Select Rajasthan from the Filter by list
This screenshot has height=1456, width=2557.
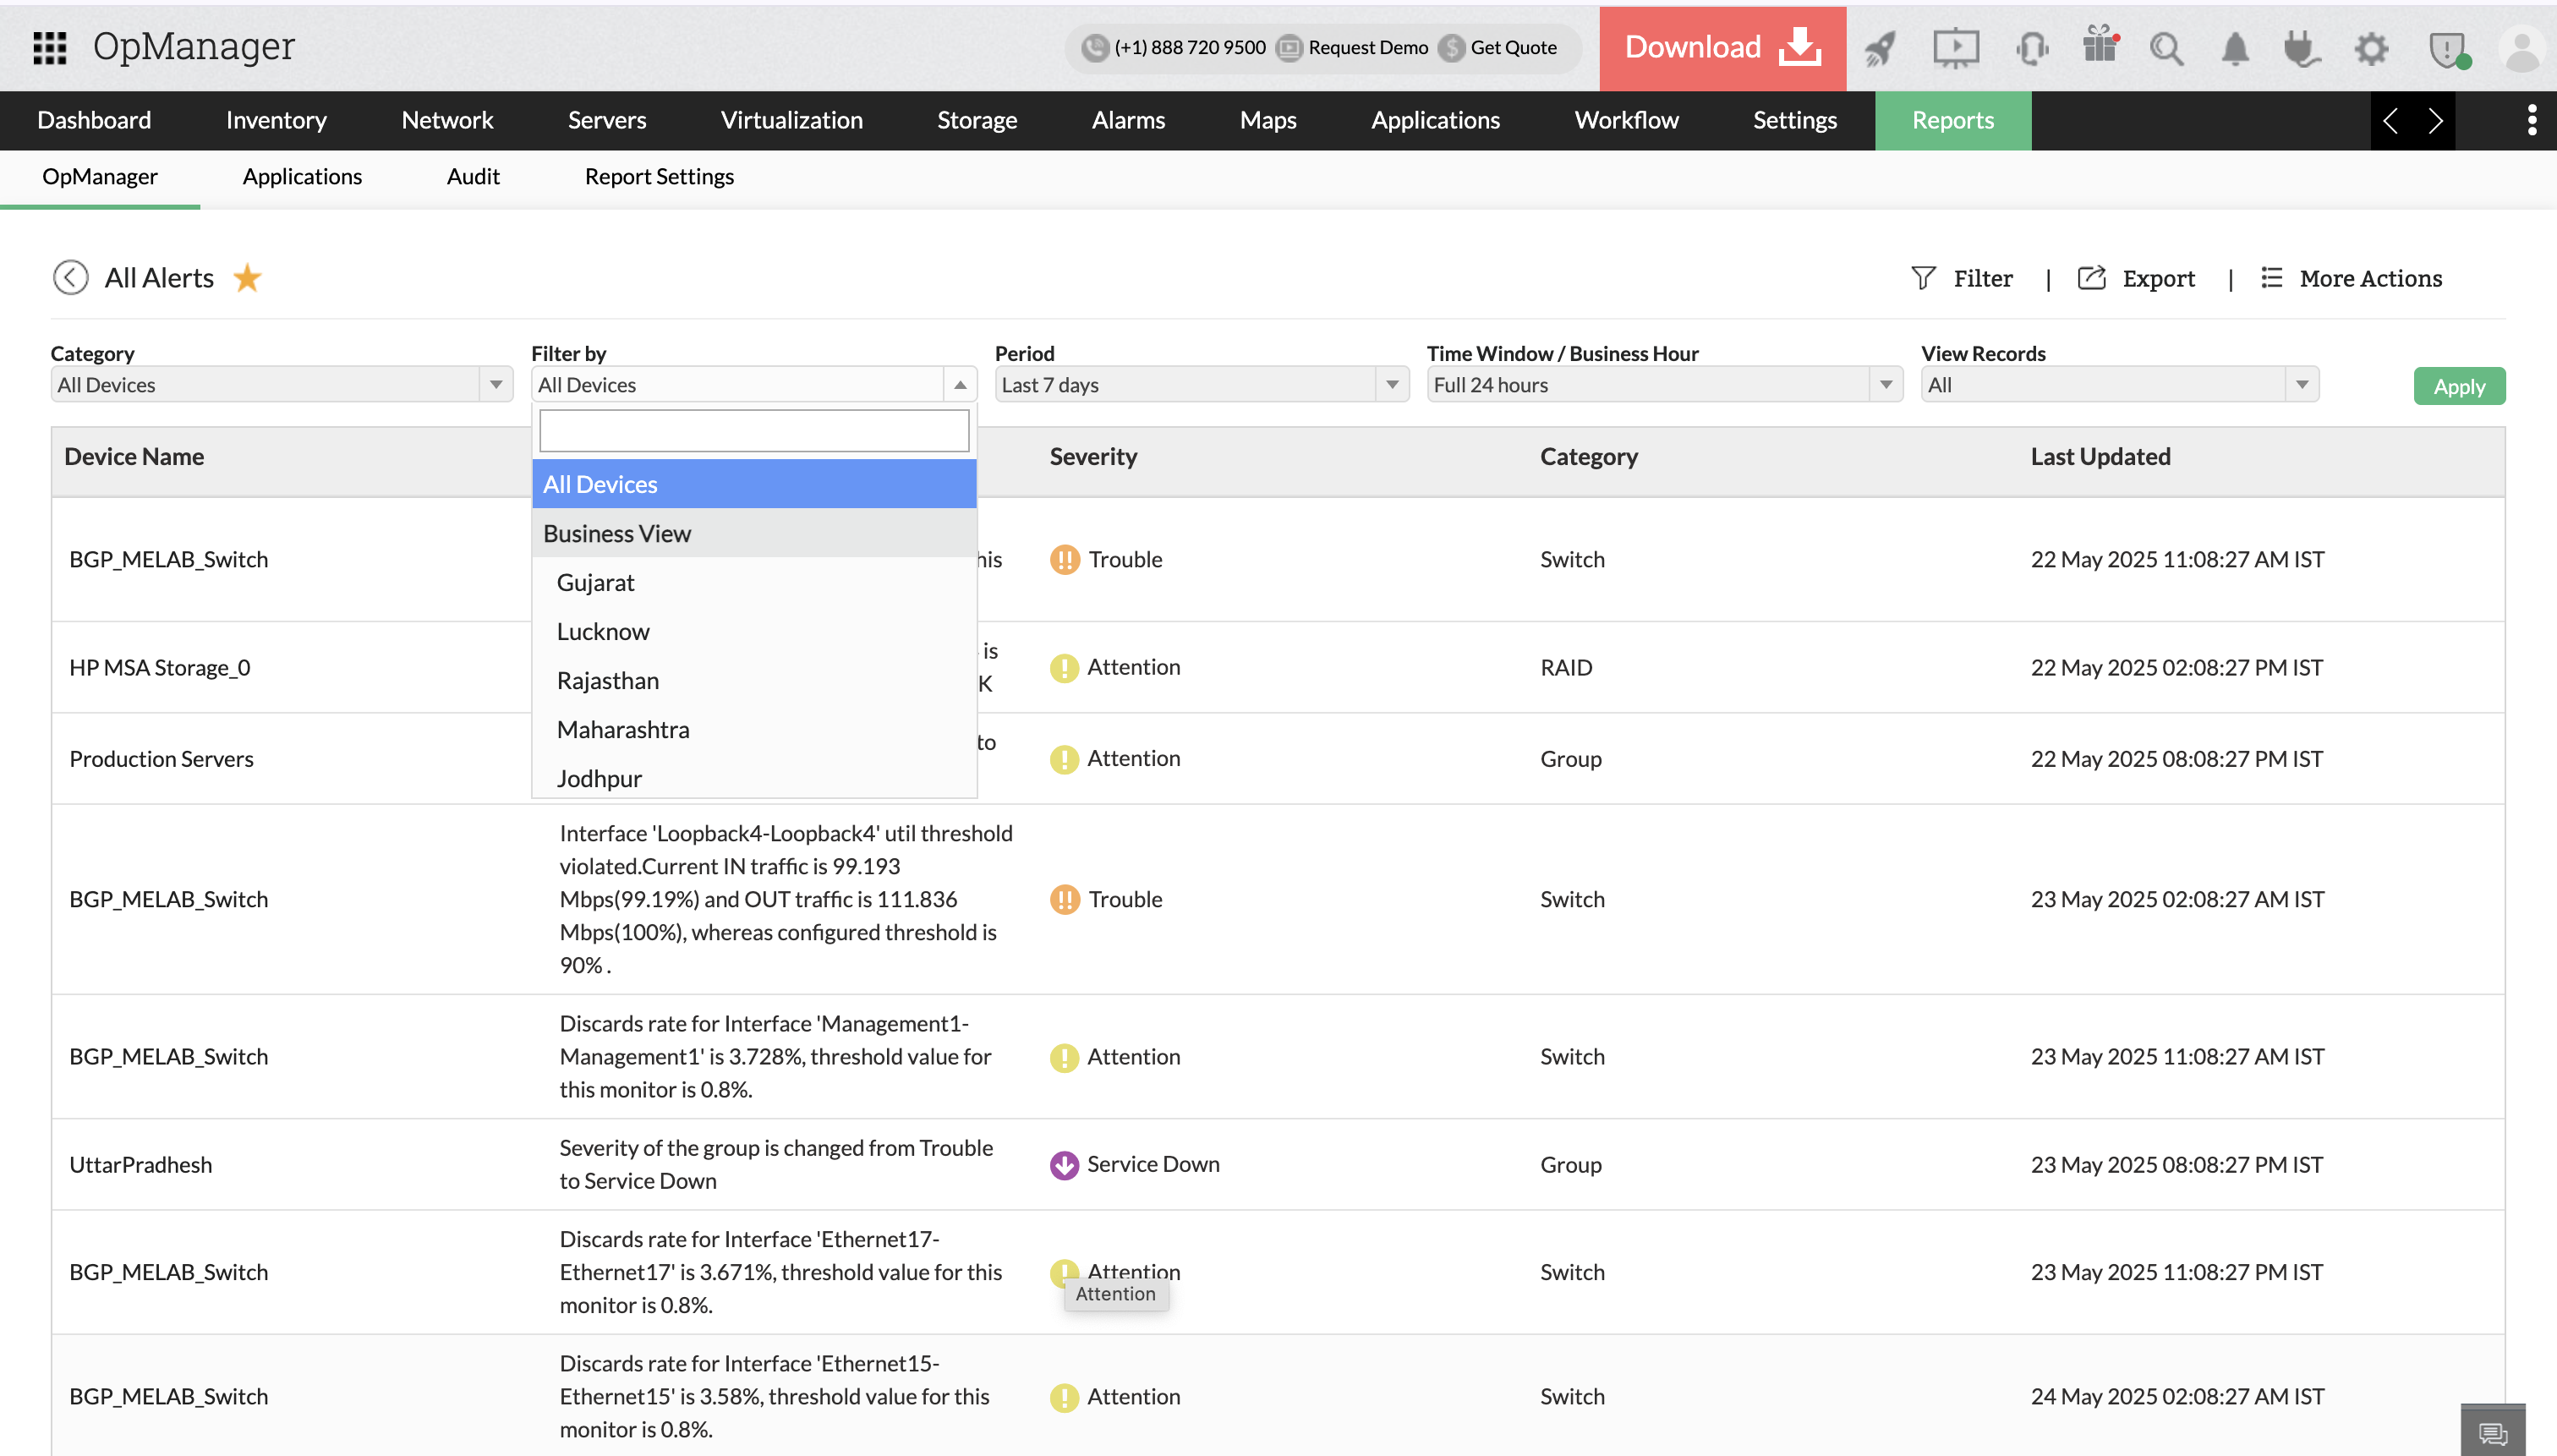point(607,680)
